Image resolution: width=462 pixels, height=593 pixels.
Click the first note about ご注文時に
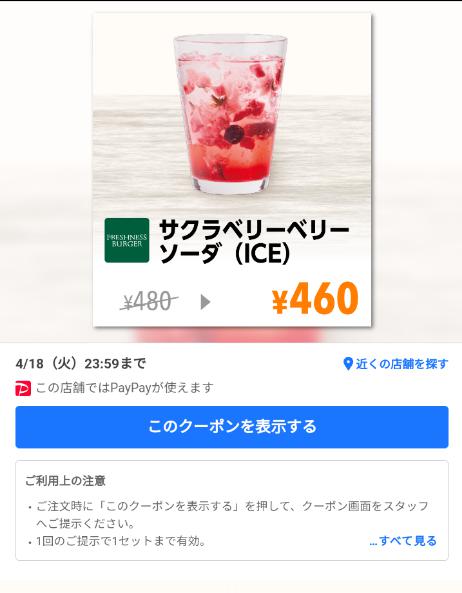coord(232,515)
